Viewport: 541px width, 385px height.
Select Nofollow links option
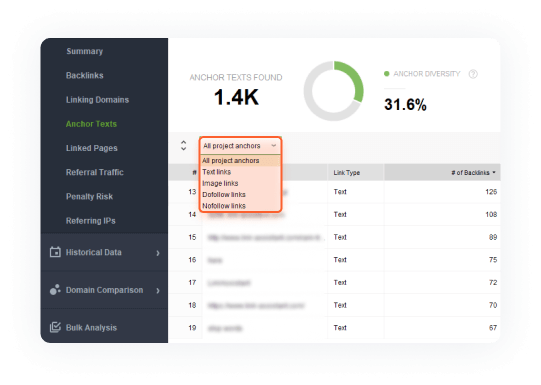[224, 206]
